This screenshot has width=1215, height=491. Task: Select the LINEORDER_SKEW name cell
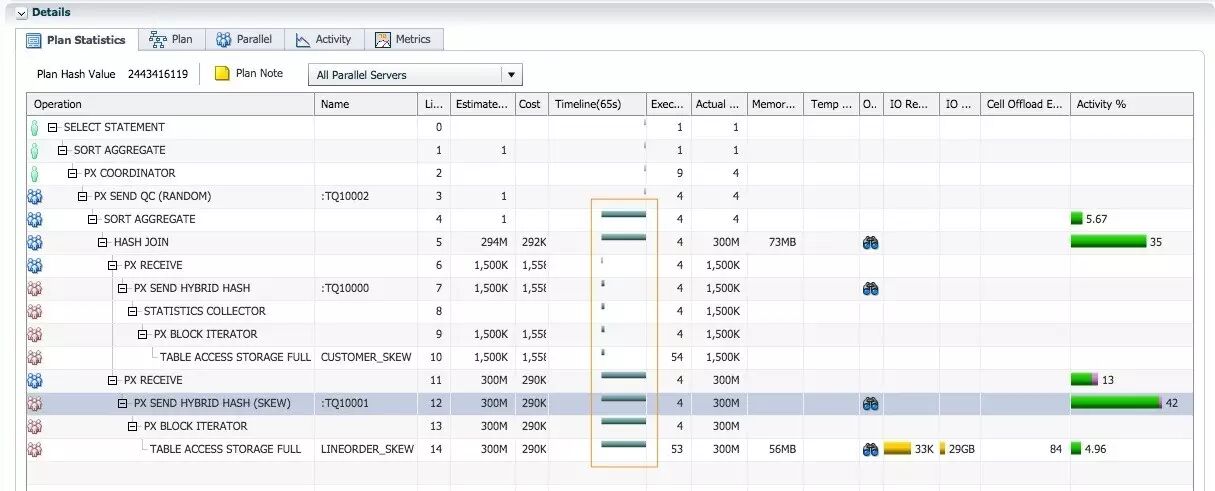tap(366, 449)
